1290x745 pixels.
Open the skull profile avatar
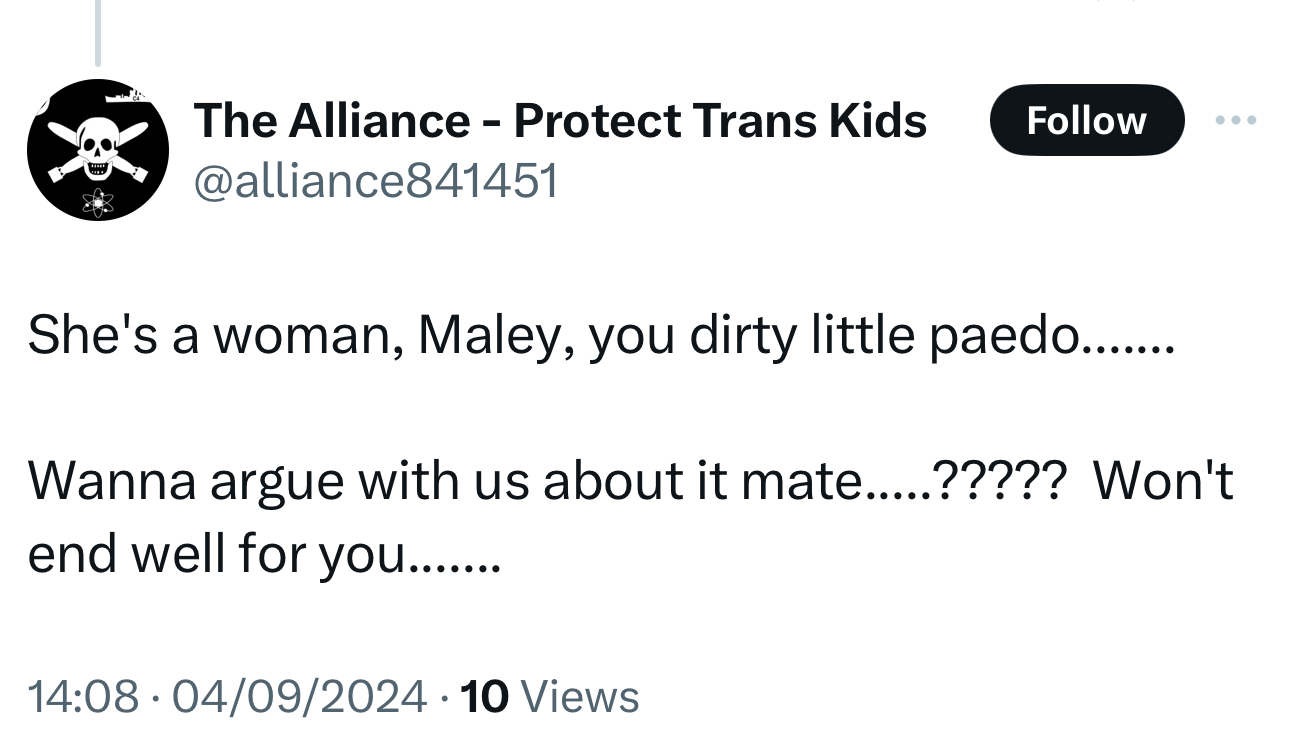tap(97, 150)
